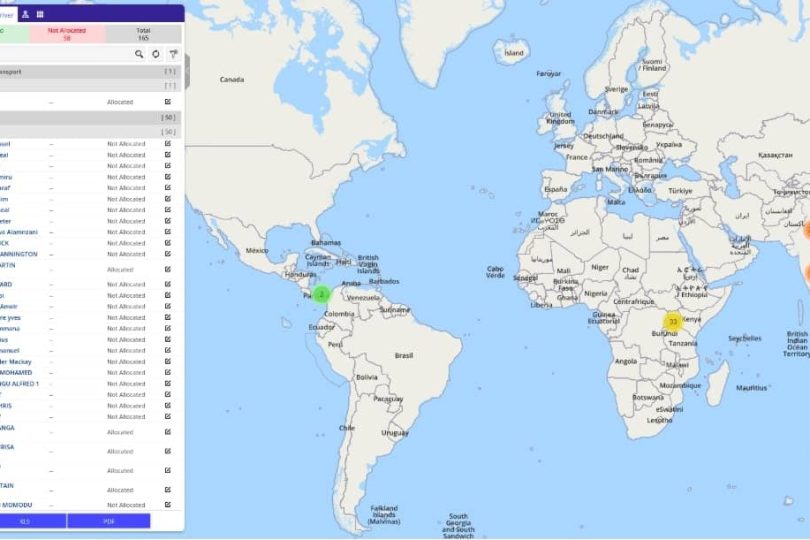The image size is (810, 540).
Task: Select the Total 165 filter
Action: coord(143,33)
